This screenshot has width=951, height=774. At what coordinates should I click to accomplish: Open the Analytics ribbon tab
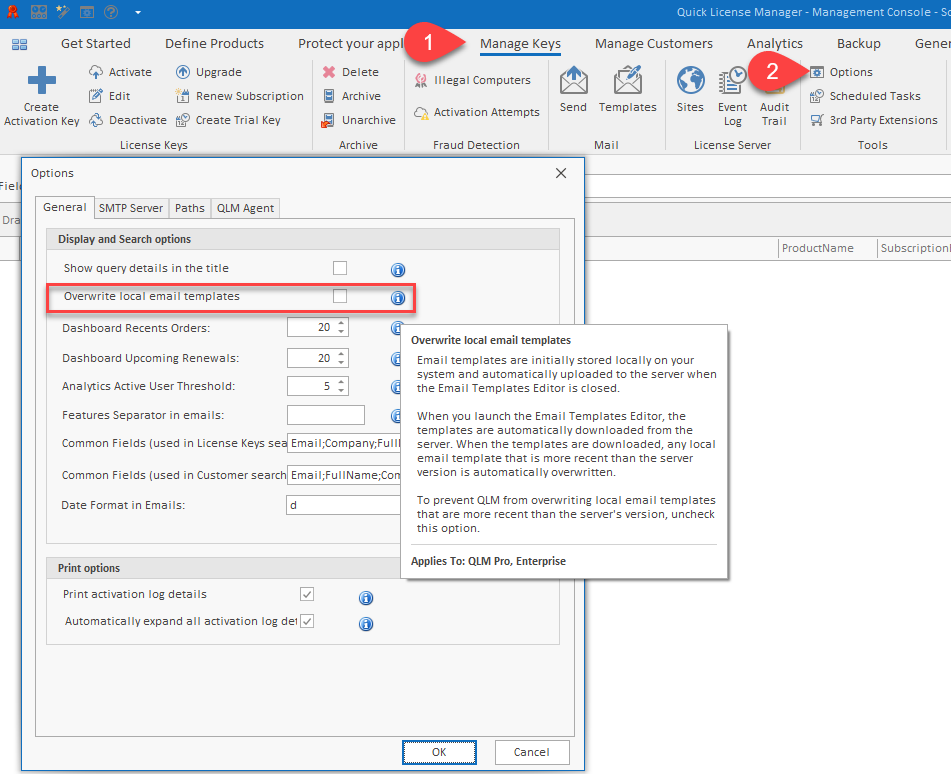tap(775, 44)
